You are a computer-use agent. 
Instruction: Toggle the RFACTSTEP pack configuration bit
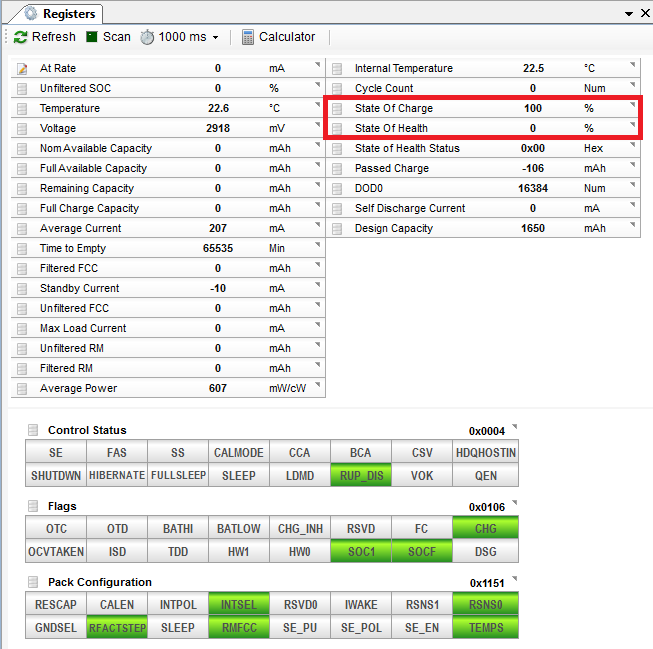(117, 627)
